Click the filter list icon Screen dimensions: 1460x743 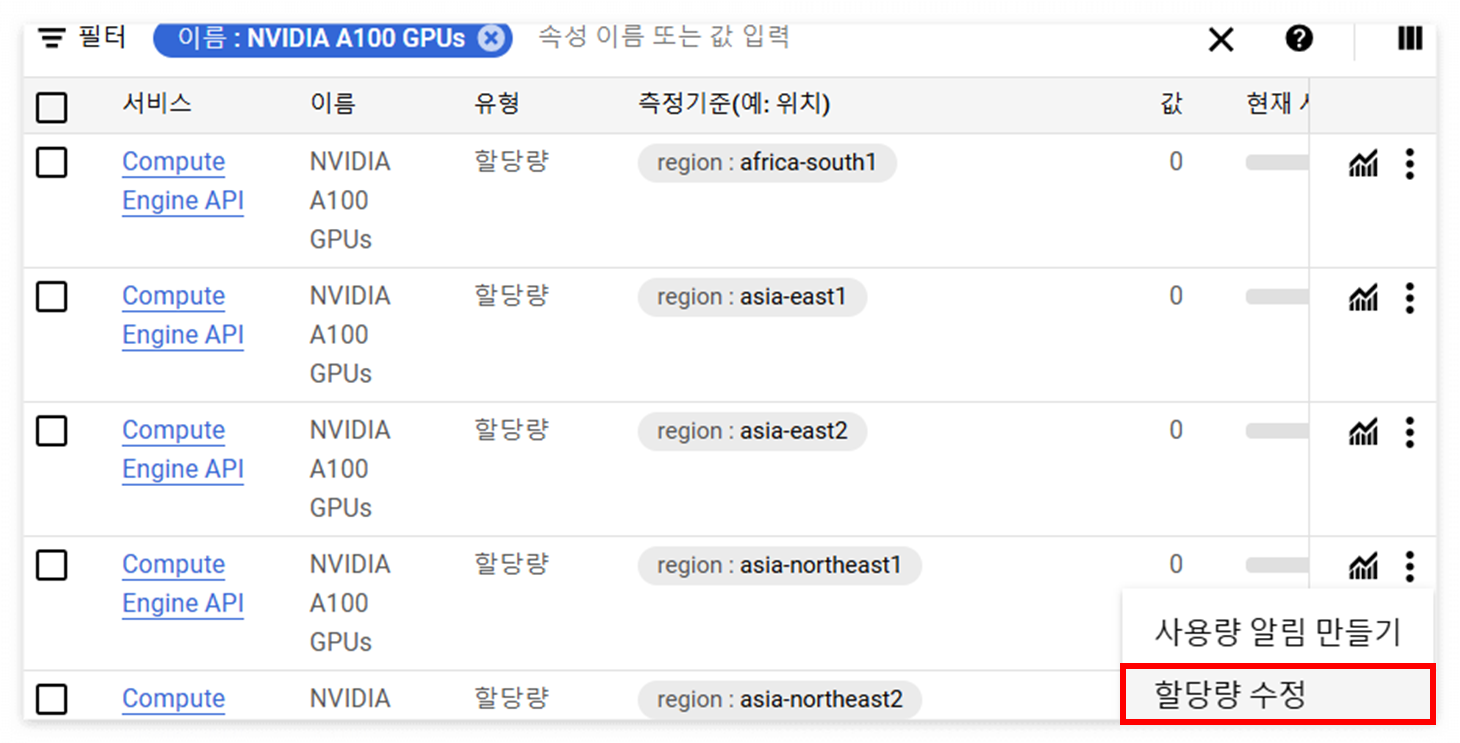(x=52, y=38)
